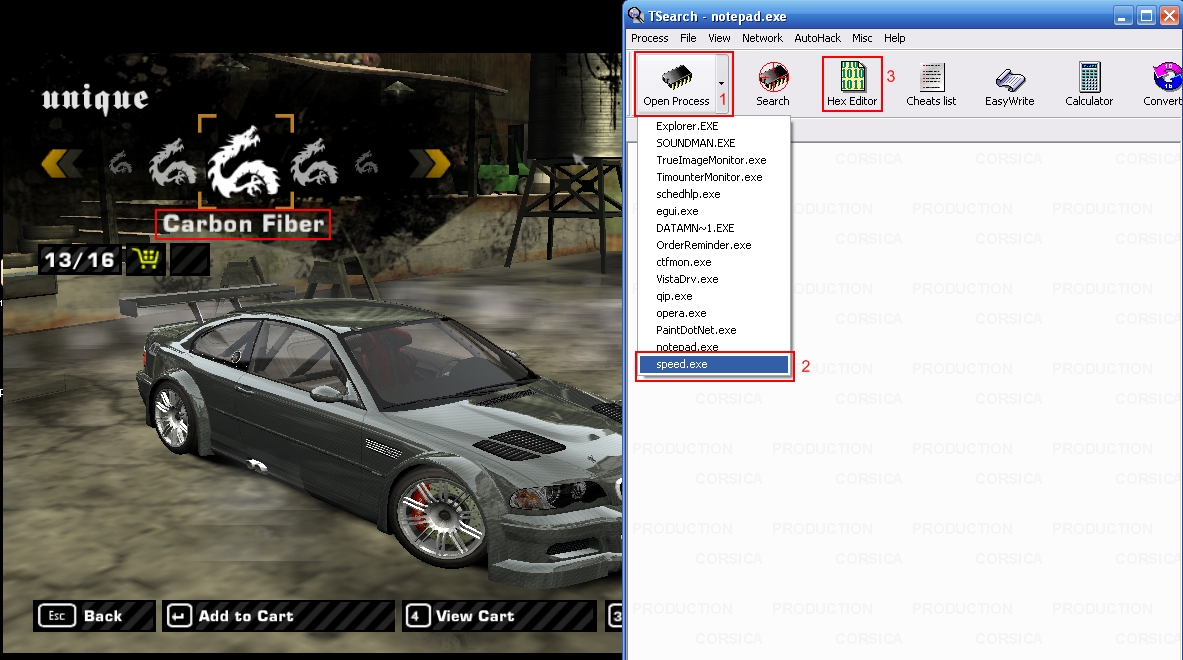Click the TSearch magnifier icon in title bar
1183x660 pixels.
(x=636, y=16)
